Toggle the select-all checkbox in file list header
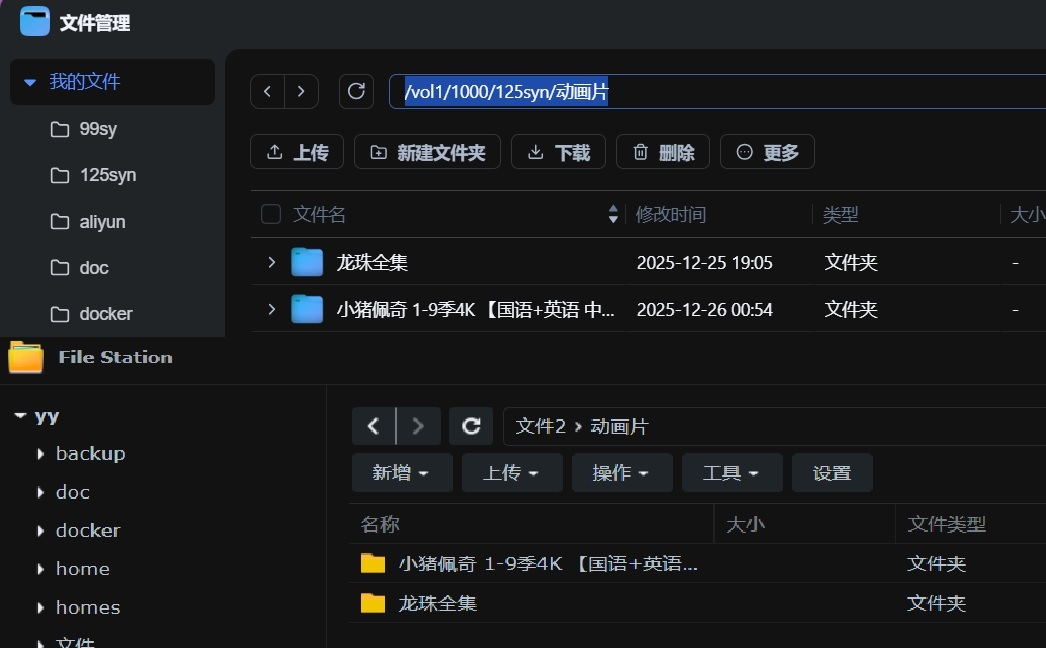This screenshot has height=648, width=1046. point(269,213)
